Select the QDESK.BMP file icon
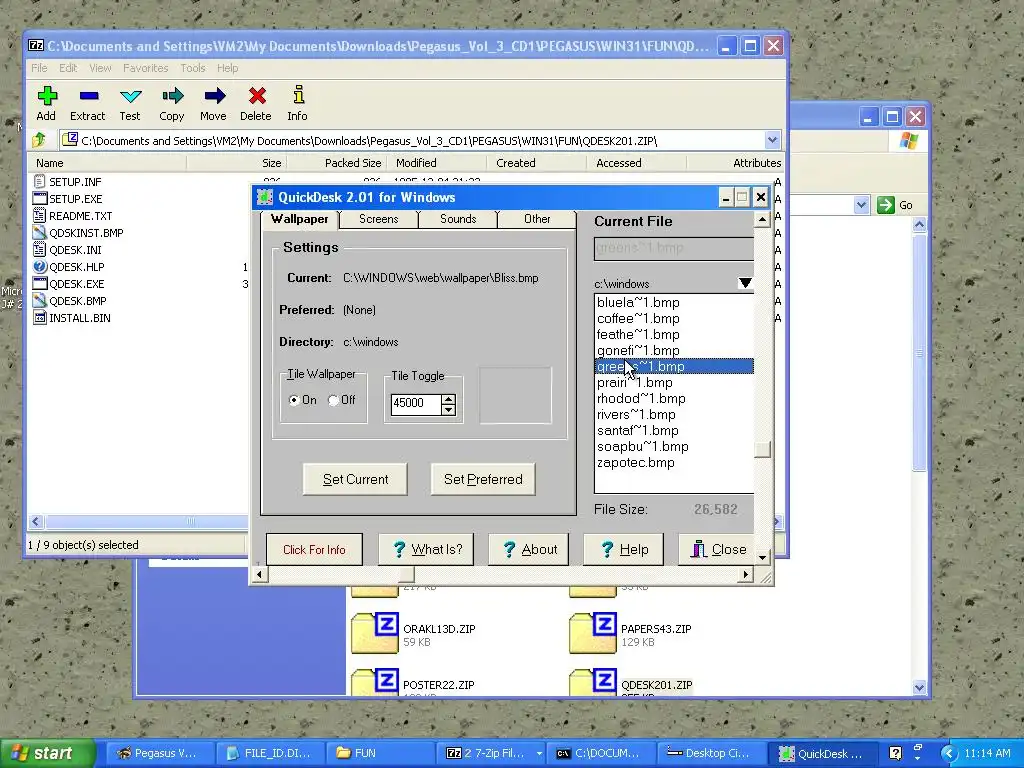This screenshot has width=1024, height=768. (40, 300)
